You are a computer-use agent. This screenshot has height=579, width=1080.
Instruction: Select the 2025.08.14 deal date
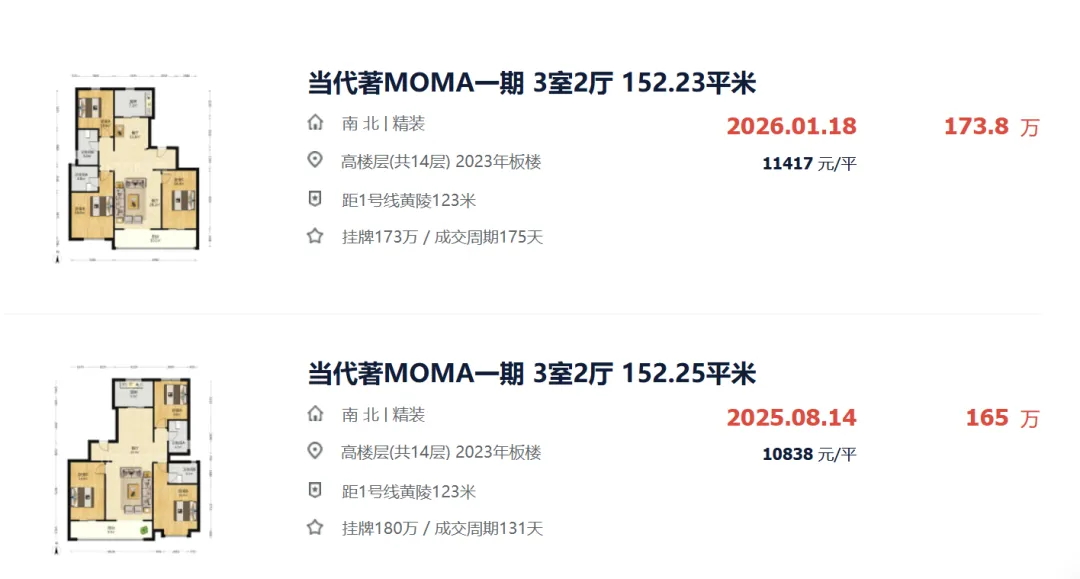point(791,417)
